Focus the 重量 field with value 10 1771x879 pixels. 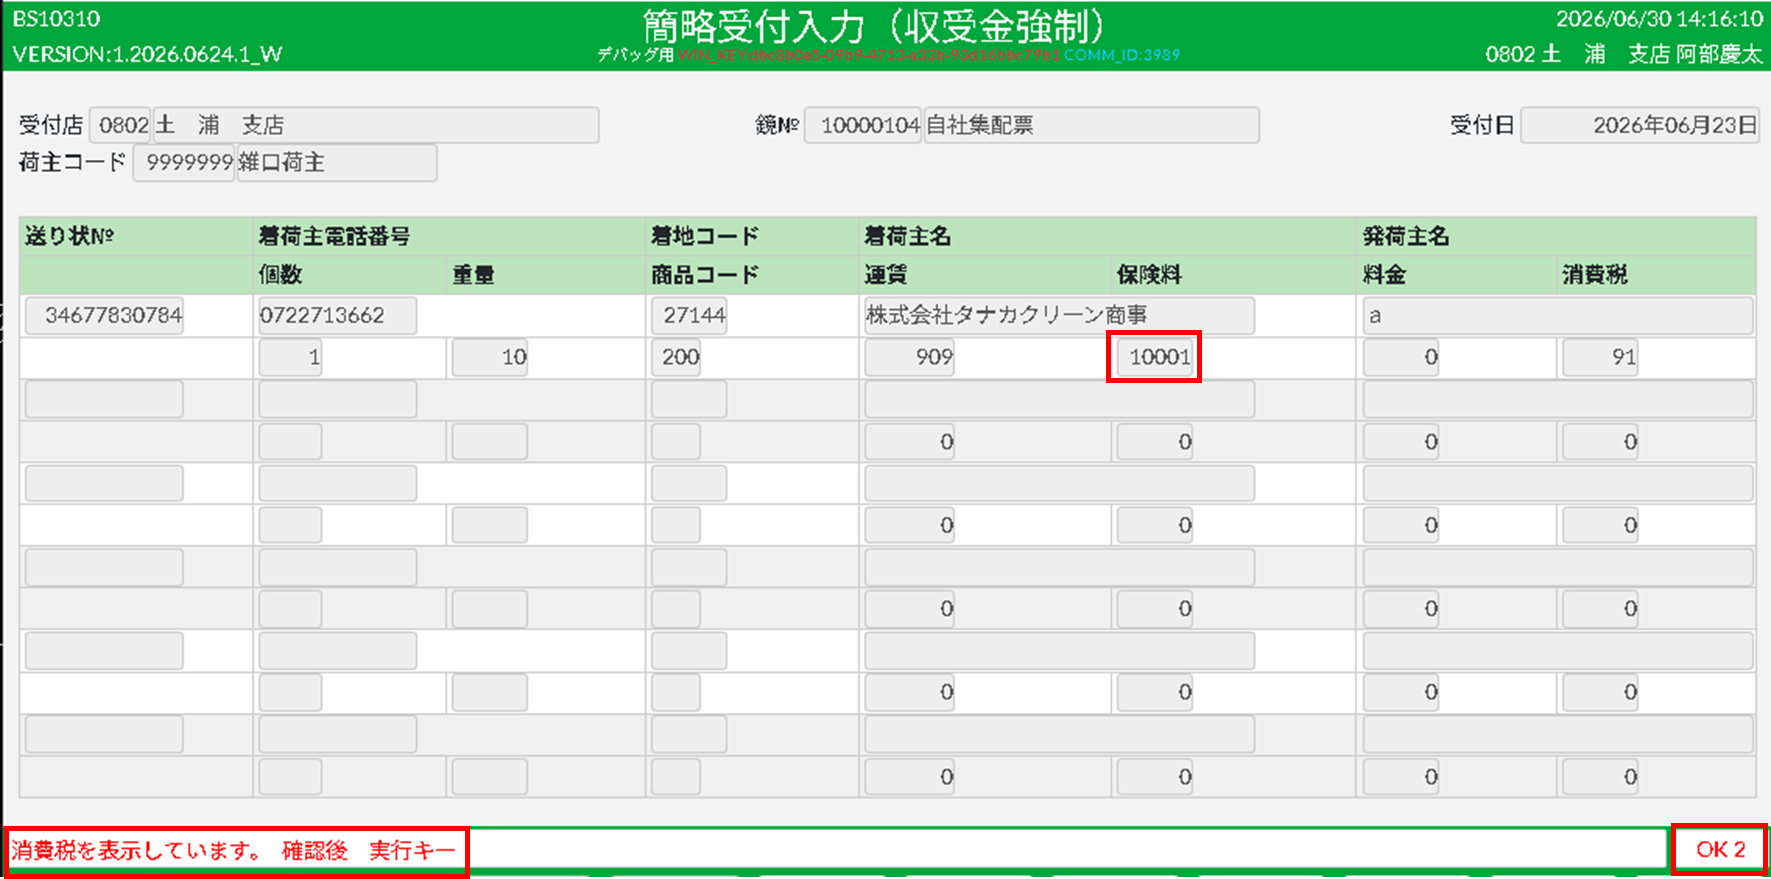coord(489,358)
